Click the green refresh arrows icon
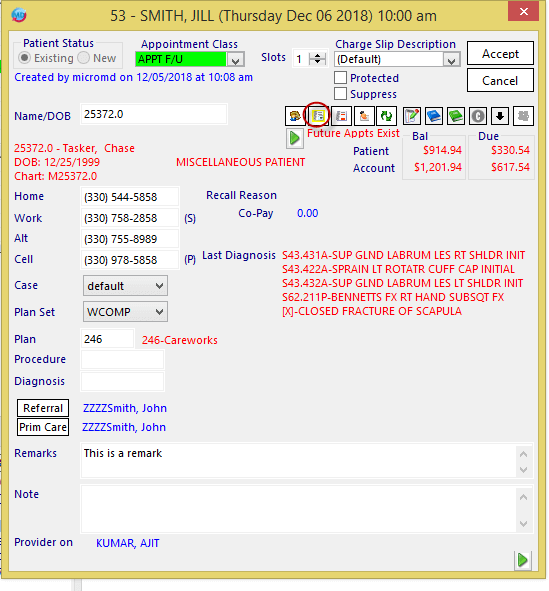Viewport: 549px width, 591px height. click(386, 116)
